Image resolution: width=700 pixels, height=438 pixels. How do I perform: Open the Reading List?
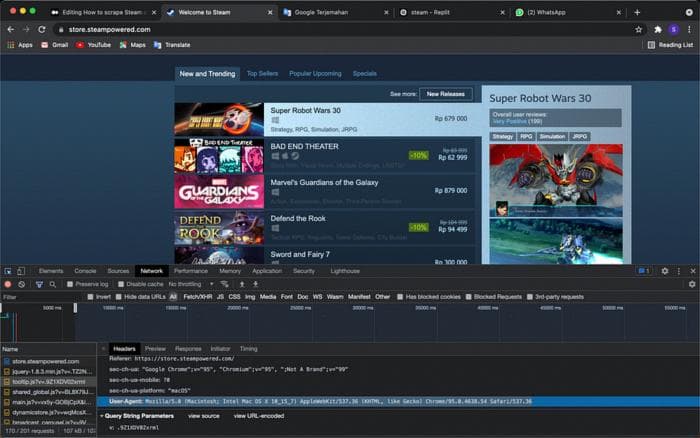670,45
